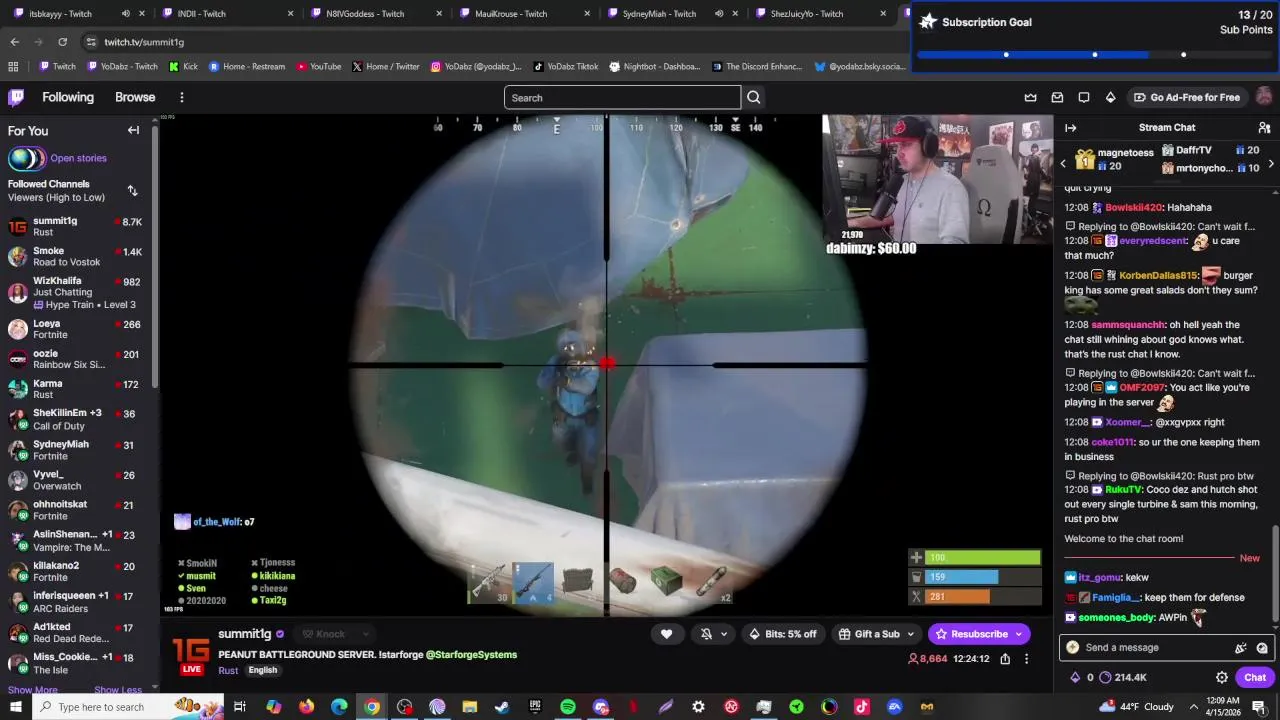Open the Windows Start menu
Viewport: 1280px width, 720px height.
pyautogui.click(x=16, y=707)
